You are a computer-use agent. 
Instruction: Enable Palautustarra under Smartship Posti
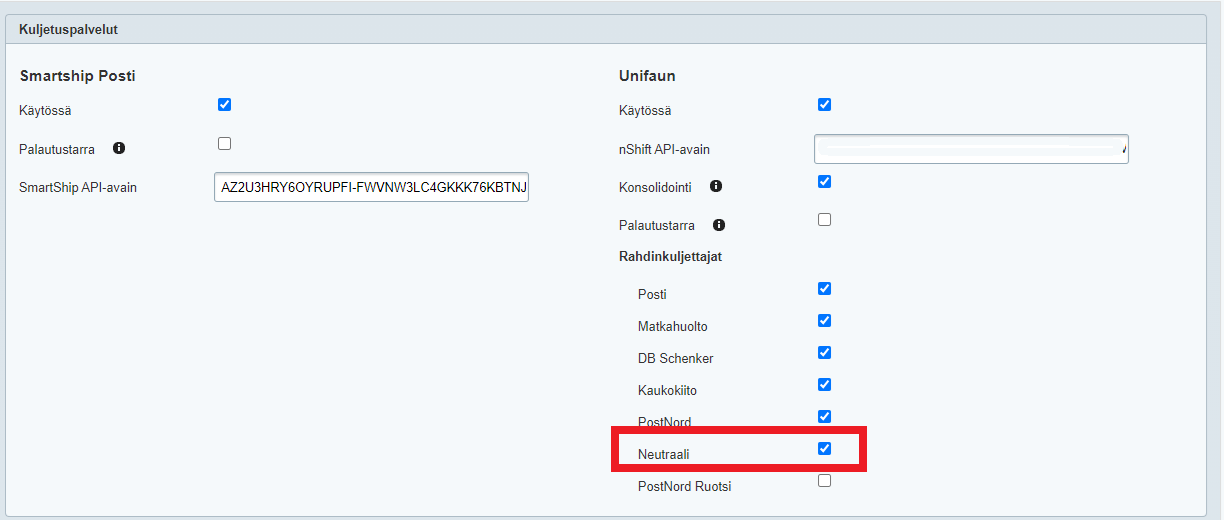(224, 144)
